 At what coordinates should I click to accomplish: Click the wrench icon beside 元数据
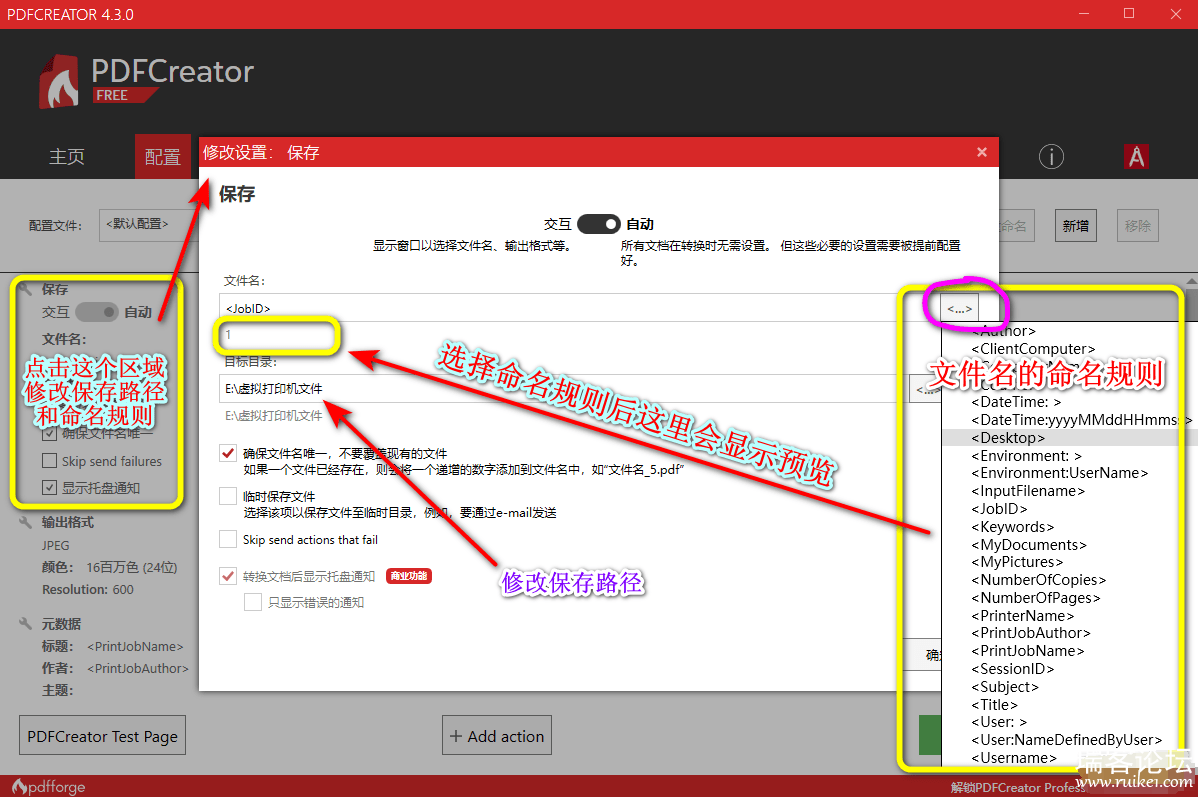click(26, 624)
